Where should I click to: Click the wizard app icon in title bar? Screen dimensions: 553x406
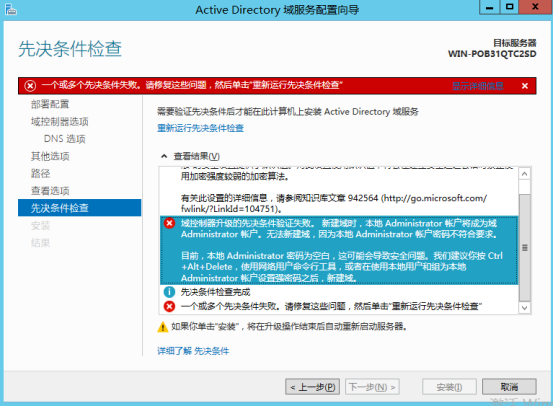click(x=11, y=10)
